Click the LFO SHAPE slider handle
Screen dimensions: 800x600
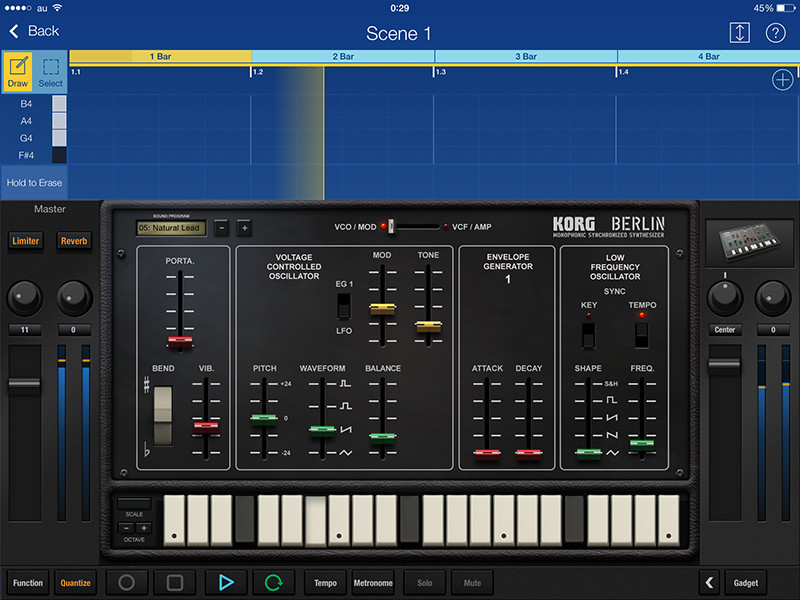588,454
